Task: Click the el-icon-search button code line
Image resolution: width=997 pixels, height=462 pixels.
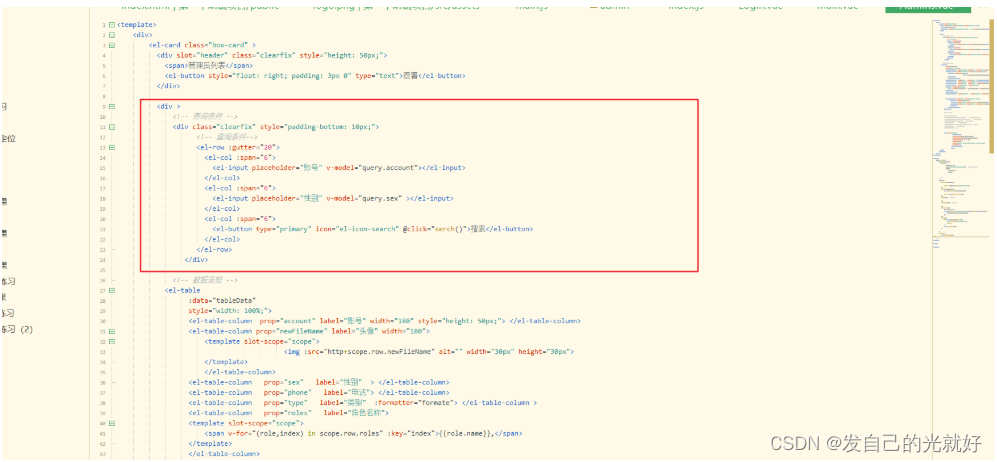Action: pyautogui.click(x=373, y=229)
